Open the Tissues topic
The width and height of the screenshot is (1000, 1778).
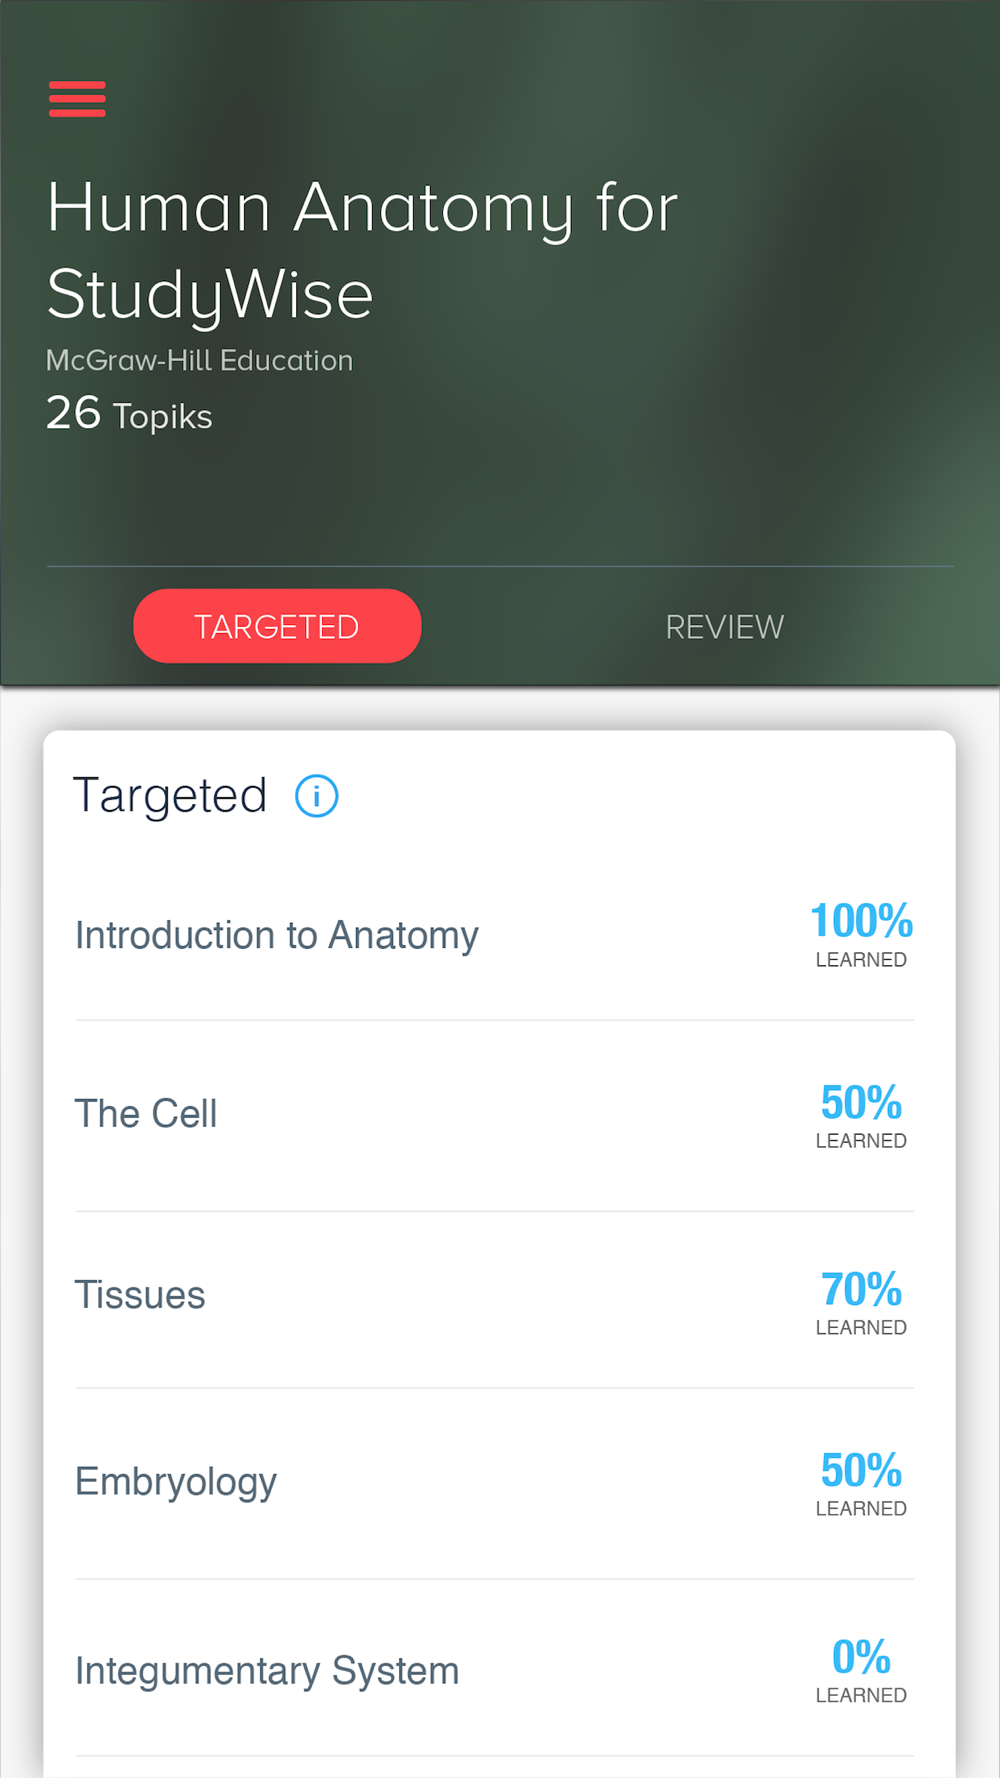[140, 1295]
